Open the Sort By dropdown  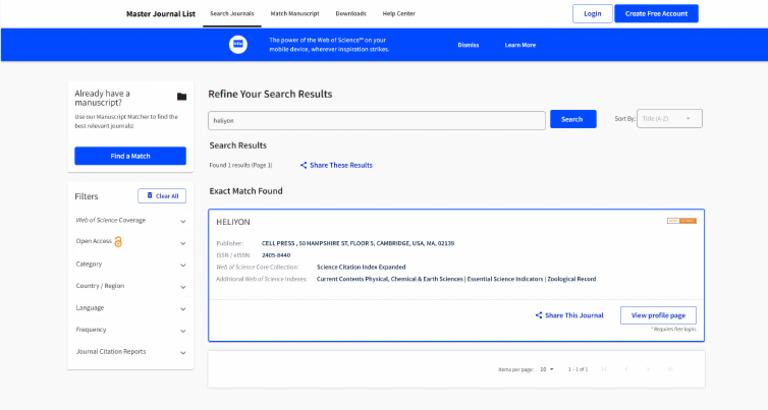[x=669, y=119]
